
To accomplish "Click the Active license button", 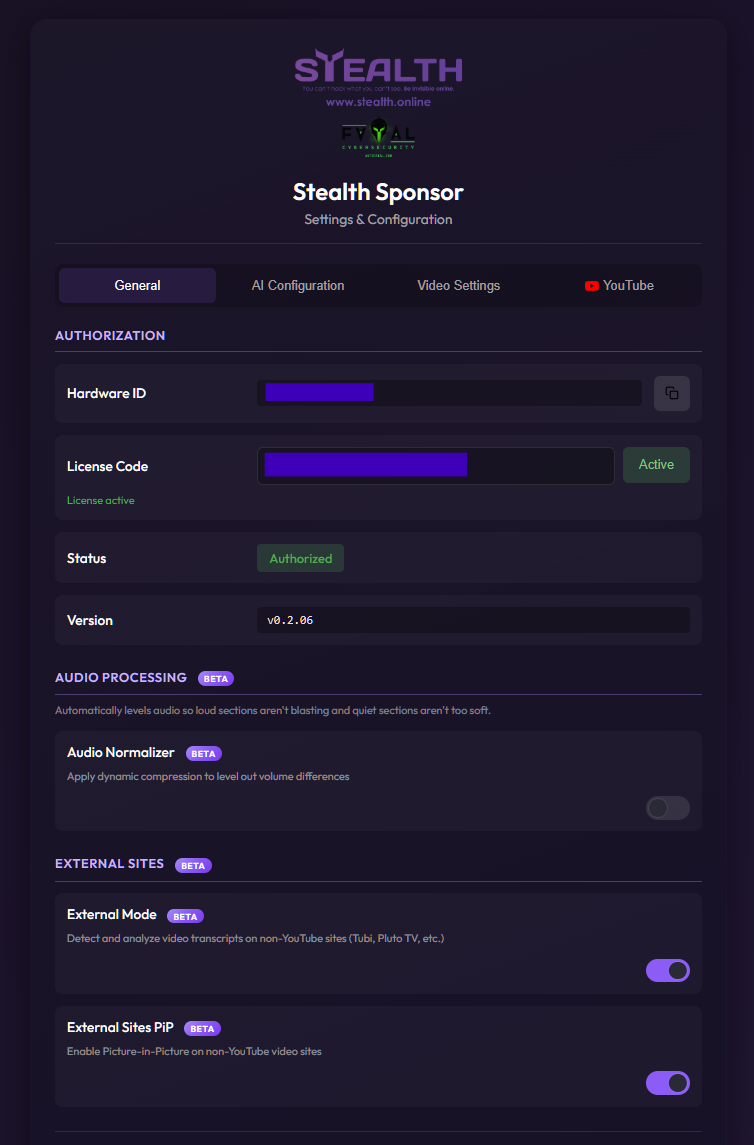I will pyautogui.click(x=656, y=465).
